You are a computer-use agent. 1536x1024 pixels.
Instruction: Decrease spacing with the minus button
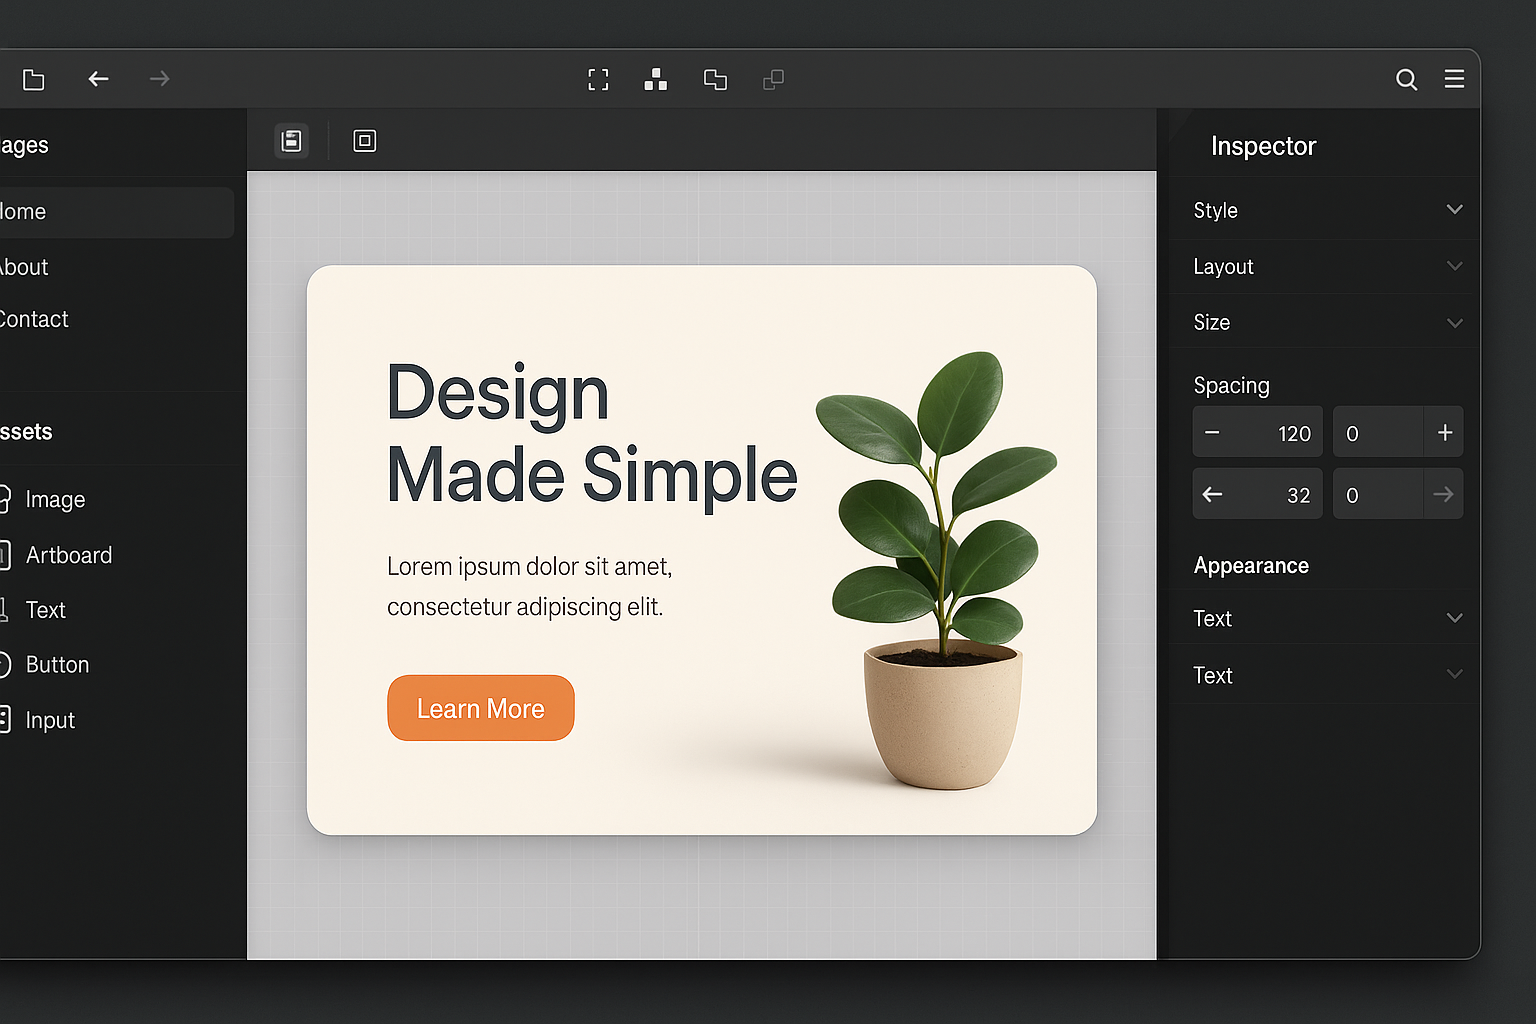pos(1212,433)
